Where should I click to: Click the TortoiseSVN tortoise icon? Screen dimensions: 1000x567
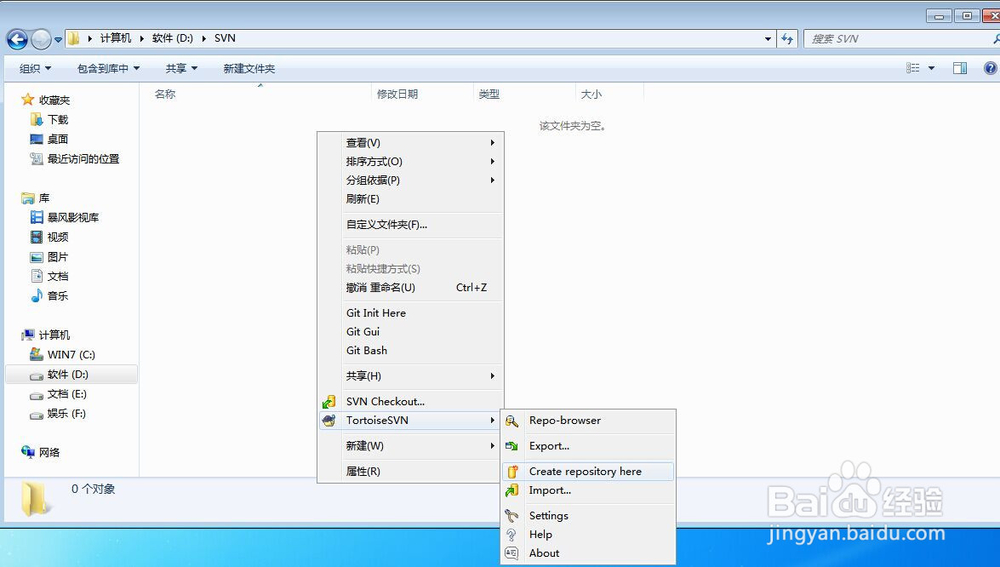tap(329, 420)
